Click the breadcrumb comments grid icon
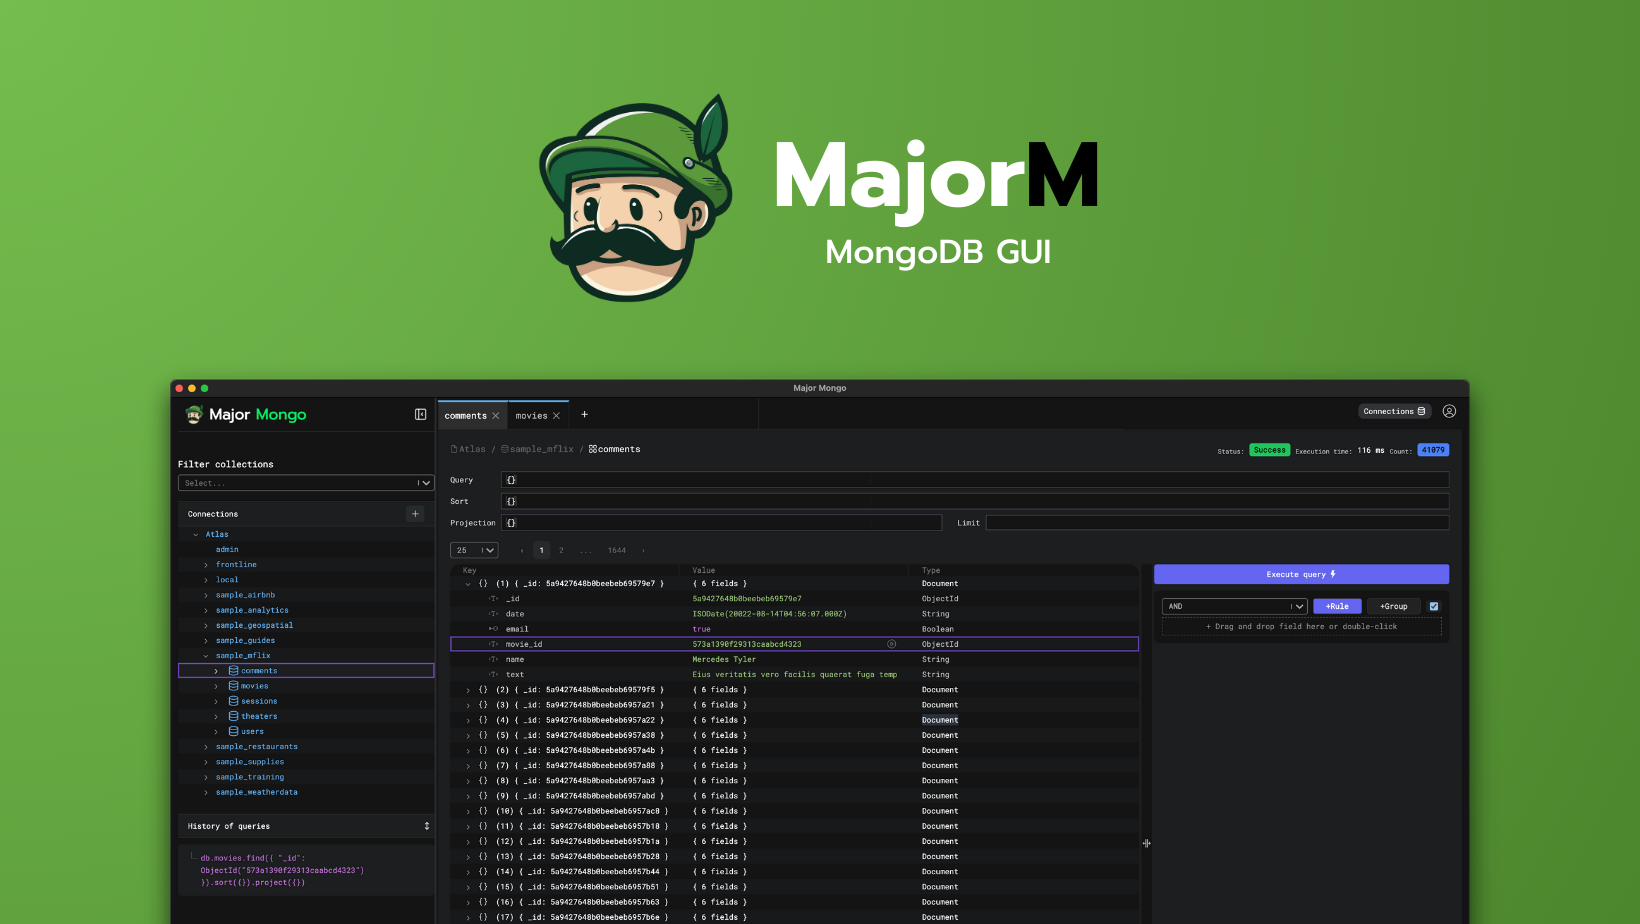The width and height of the screenshot is (1640, 924). [593, 449]
